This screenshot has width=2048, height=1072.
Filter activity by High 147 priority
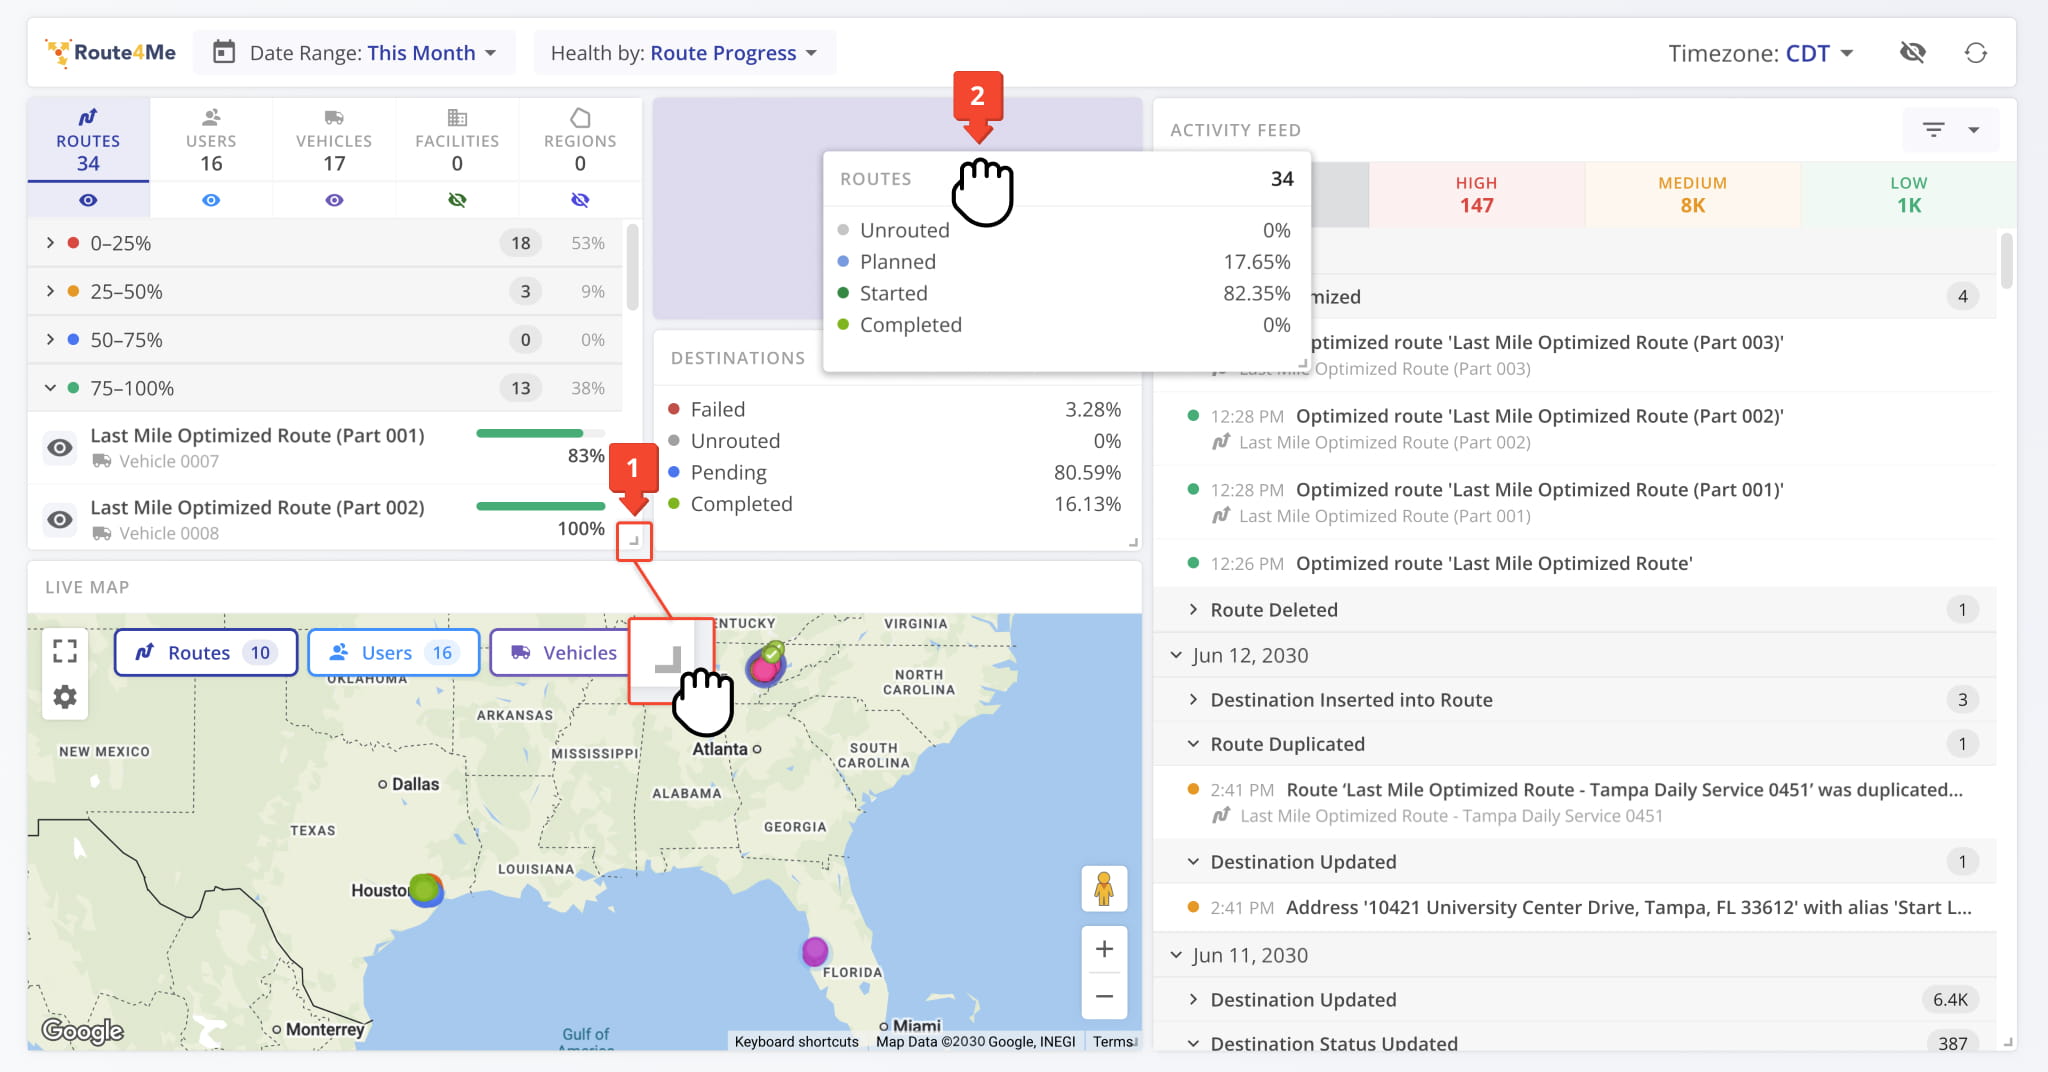coord(1476,195)
